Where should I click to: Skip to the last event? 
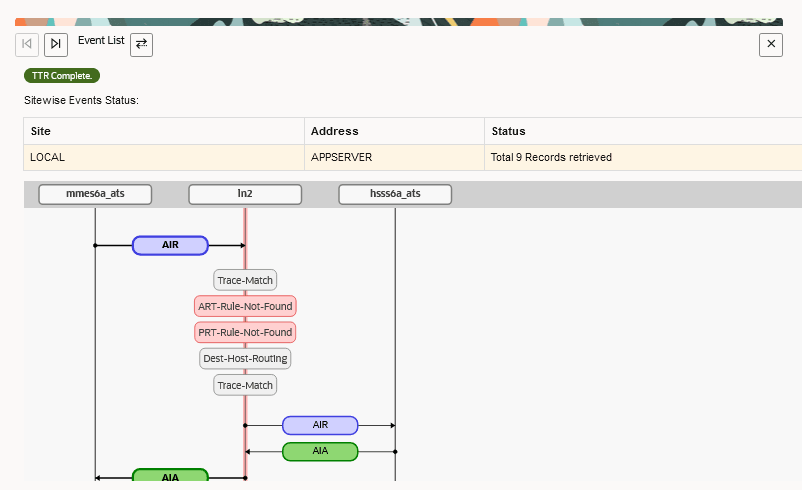[56, 44]
